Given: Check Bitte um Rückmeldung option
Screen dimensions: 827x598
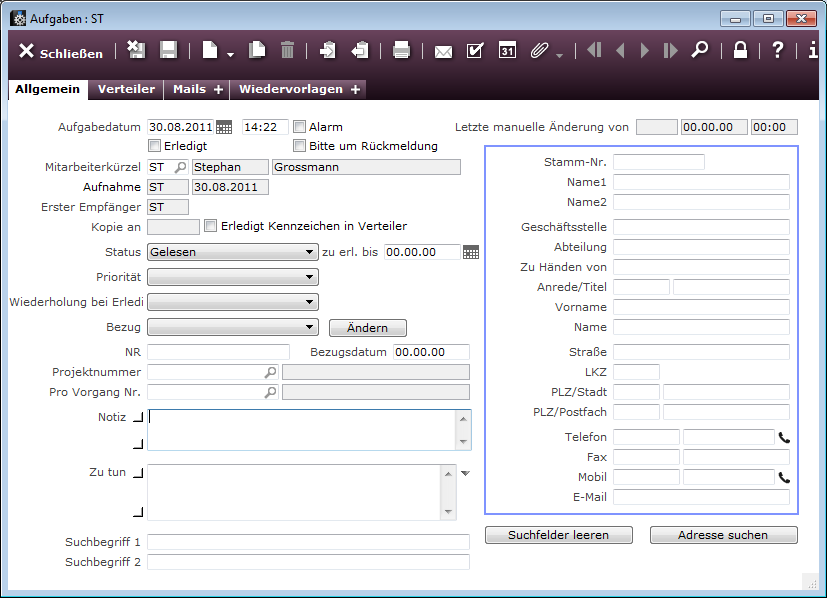Looking at the screenshot, I should click(300, 146).
